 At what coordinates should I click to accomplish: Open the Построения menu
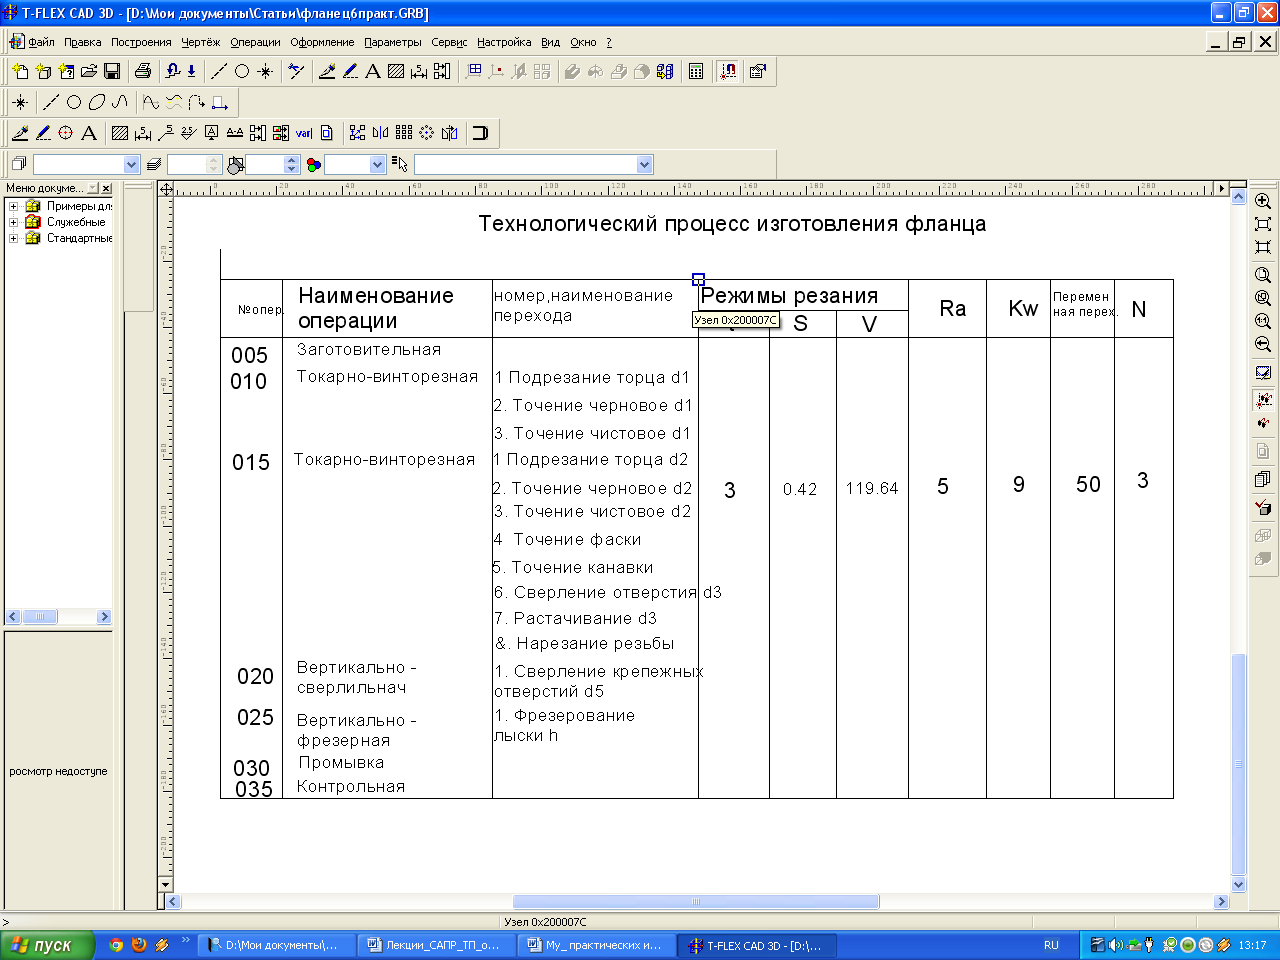pyautogui.click(x=141, y=42)
